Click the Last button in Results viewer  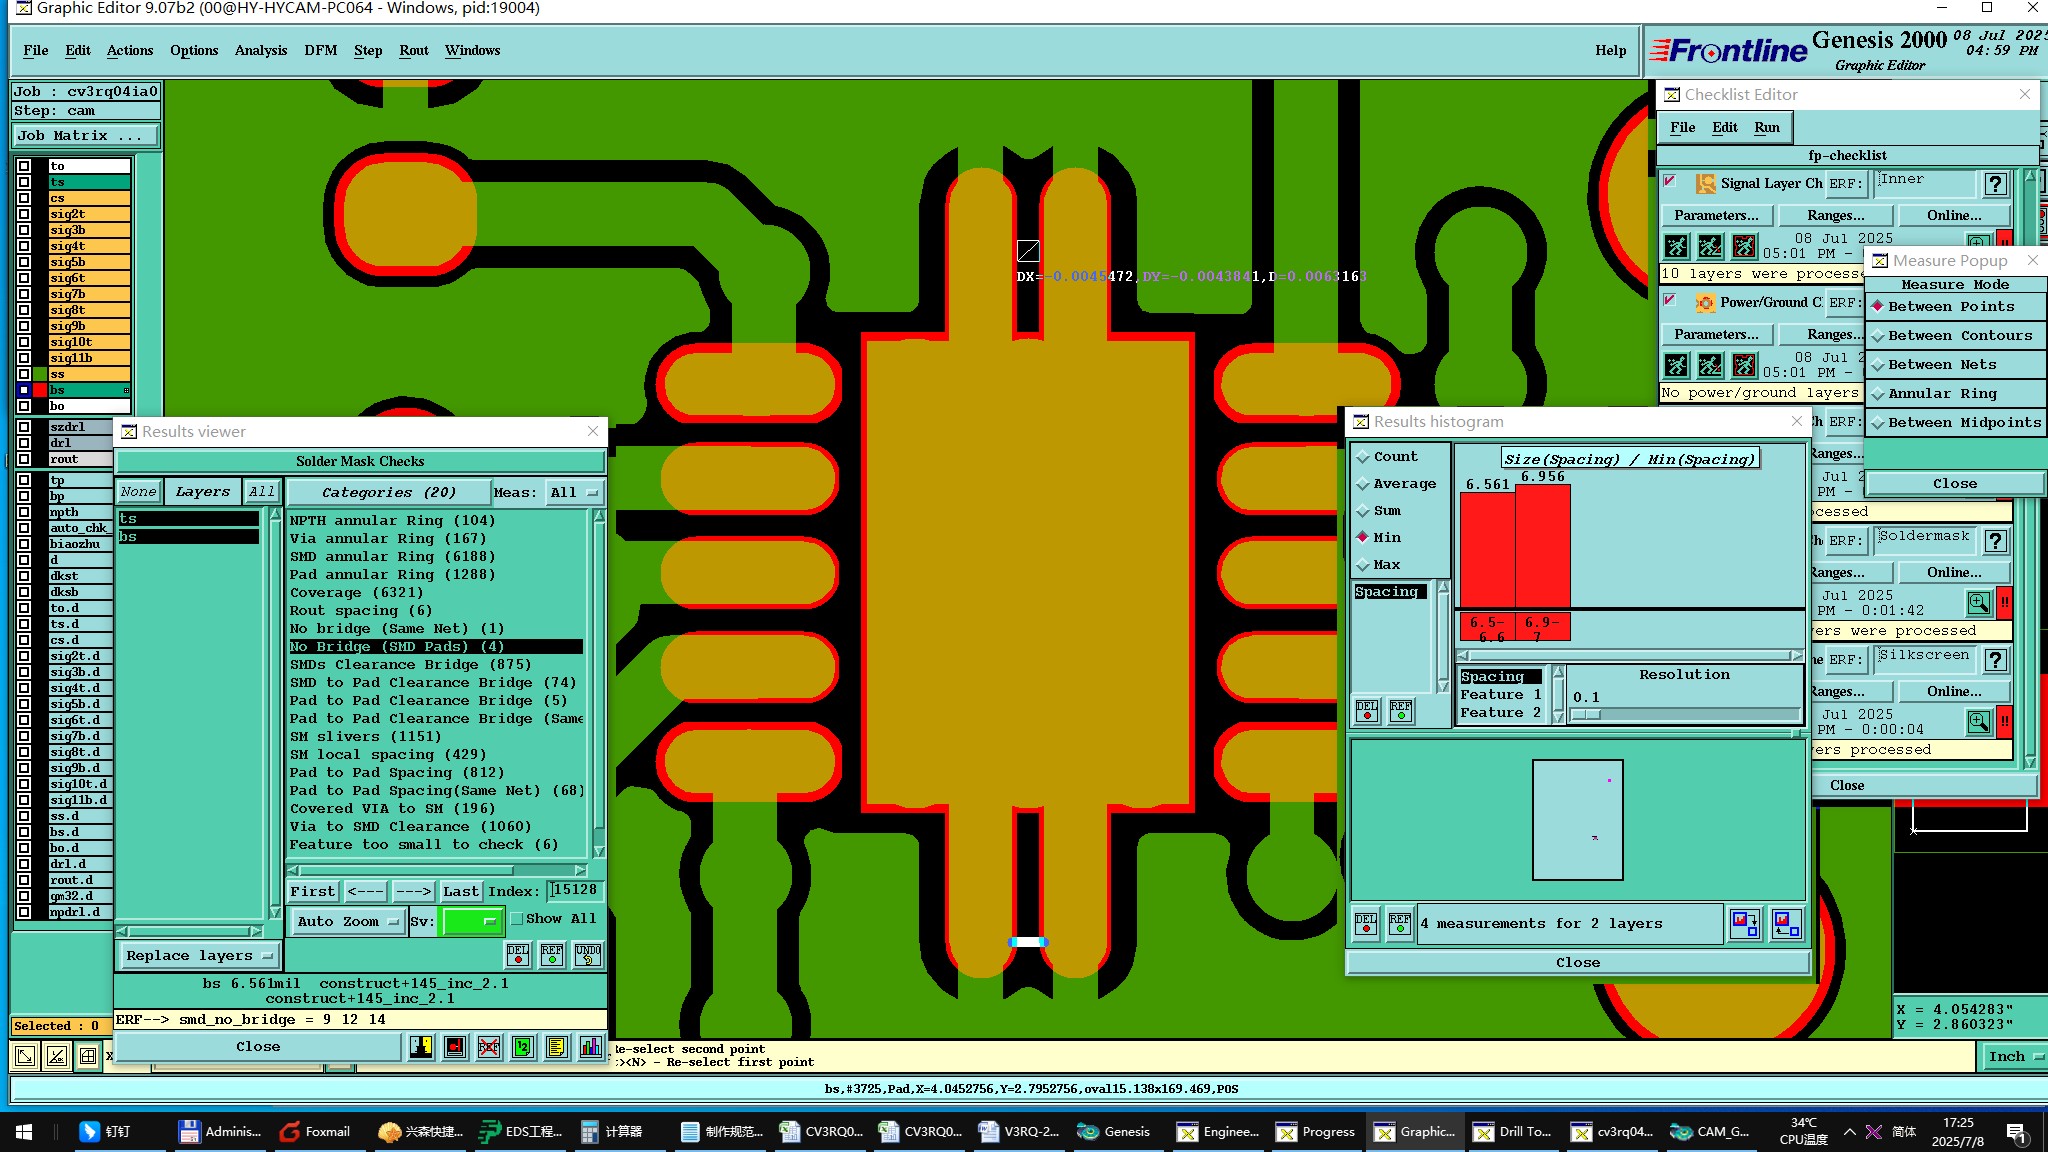(x=461, y=891)
